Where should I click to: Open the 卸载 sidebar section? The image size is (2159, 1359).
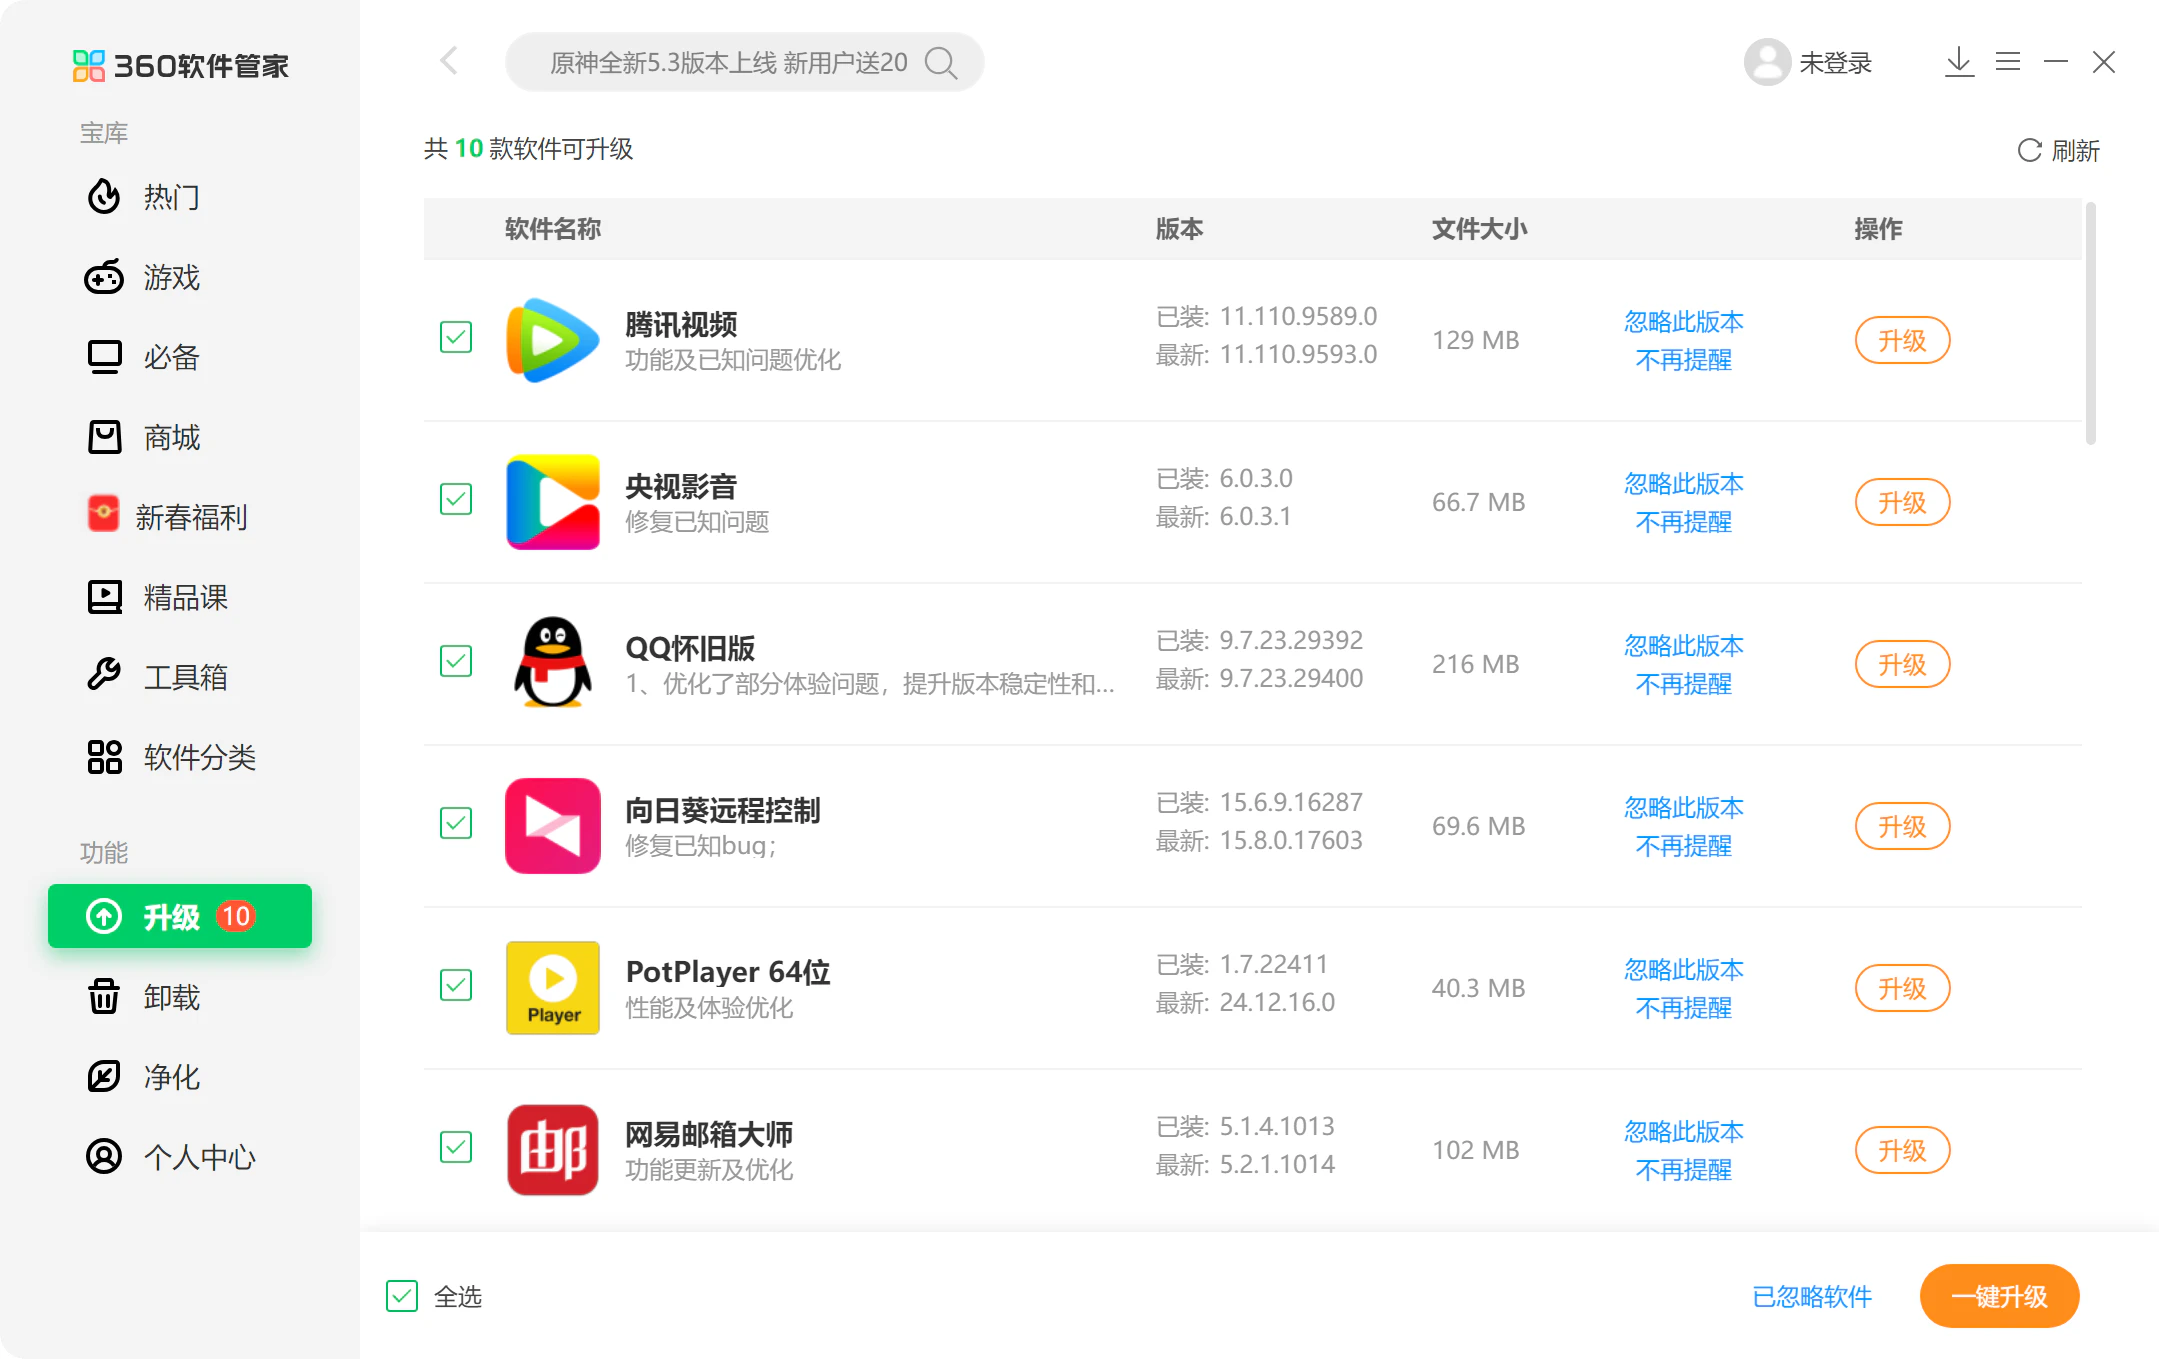point(171,997)
